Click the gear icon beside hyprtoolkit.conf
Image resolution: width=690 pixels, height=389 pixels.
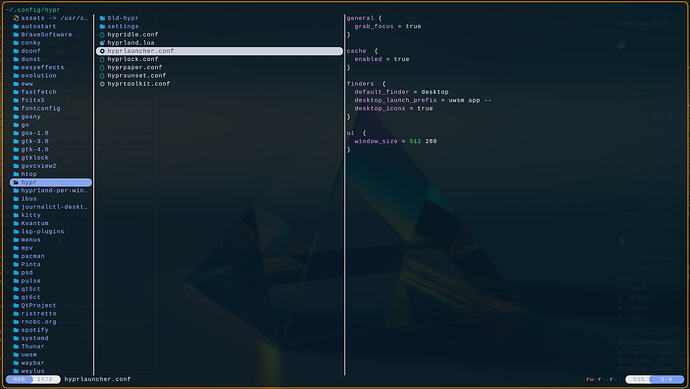tap(102, 84)
